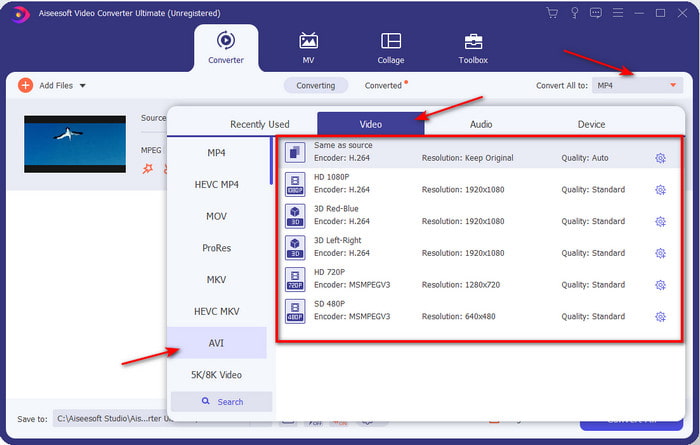The width and height of the screenshot is (700, 445).
Task: Choose ProRes in the format list
Action: (x=217, y=248)
